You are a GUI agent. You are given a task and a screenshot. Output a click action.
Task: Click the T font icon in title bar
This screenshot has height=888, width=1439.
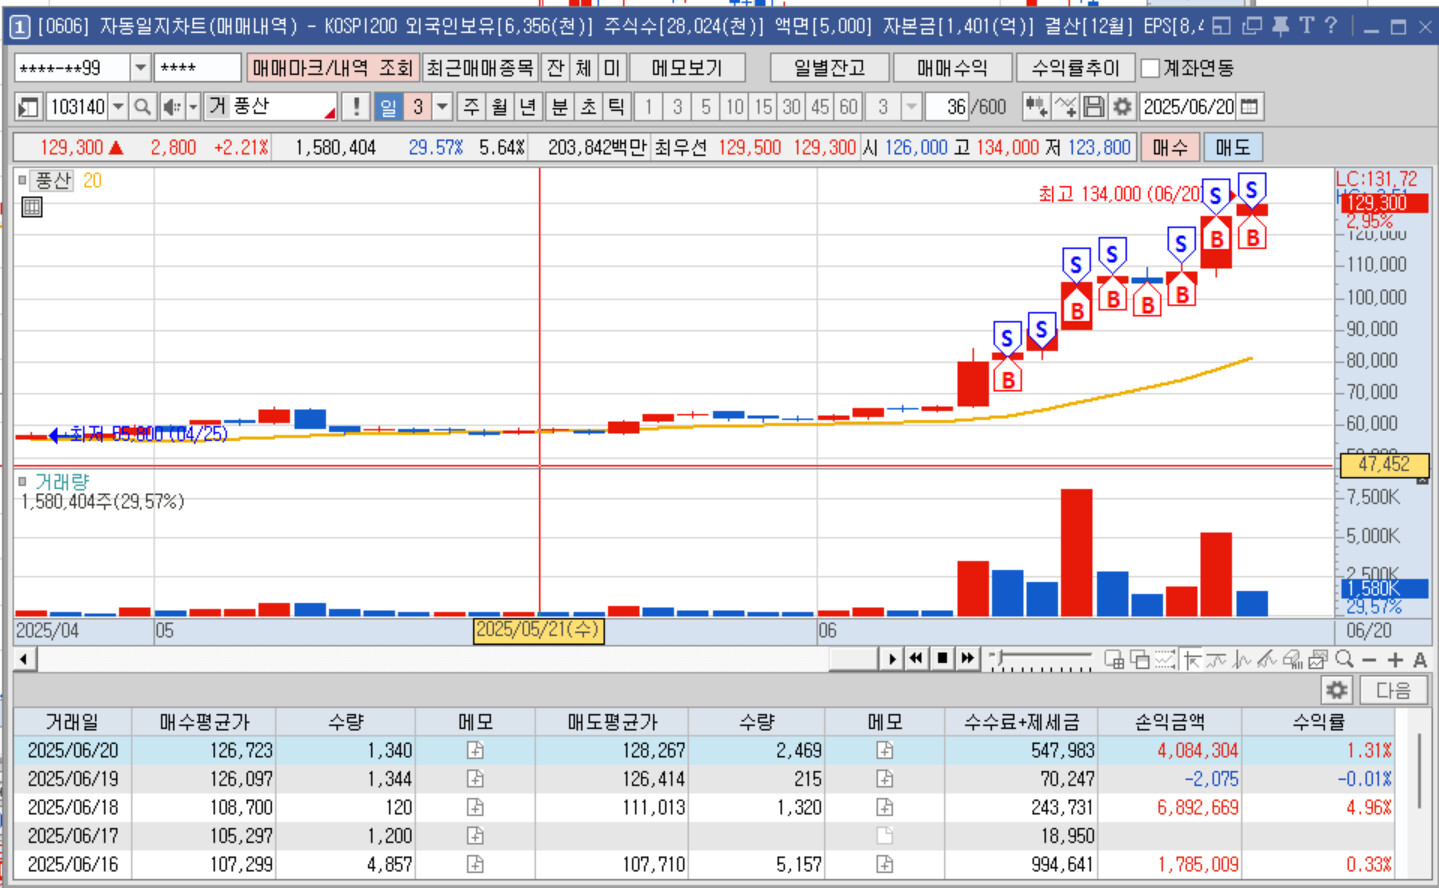click(x=1306, y=26)
